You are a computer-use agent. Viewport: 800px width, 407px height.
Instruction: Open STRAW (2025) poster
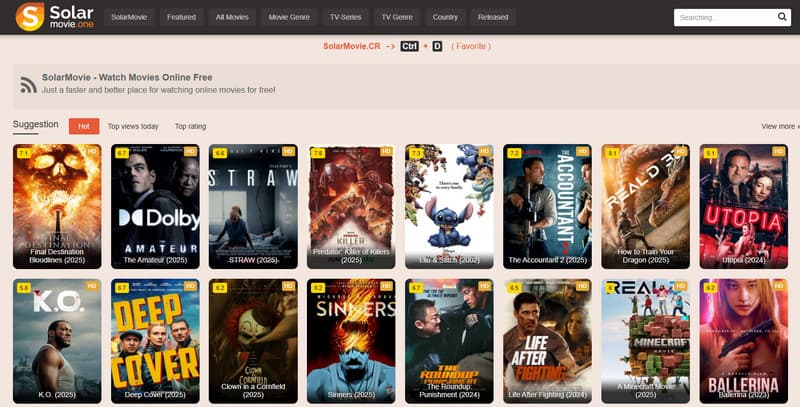253,206
